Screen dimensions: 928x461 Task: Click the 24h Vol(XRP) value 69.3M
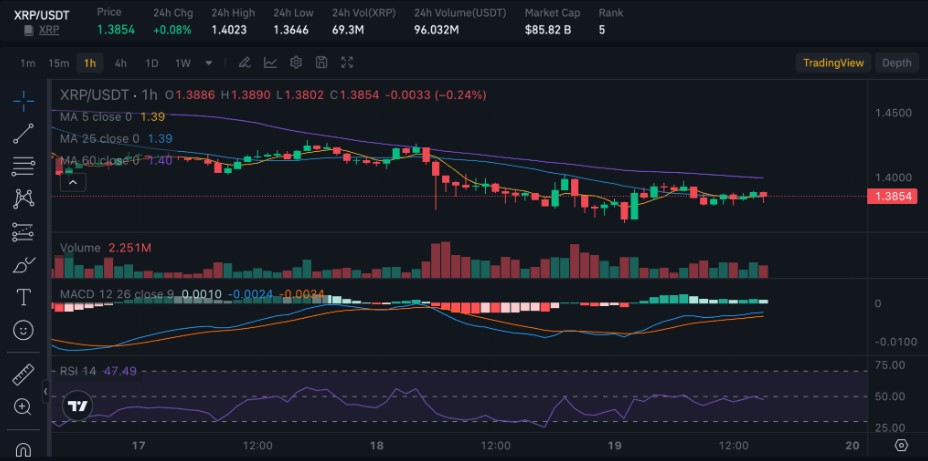click(347, 29)
